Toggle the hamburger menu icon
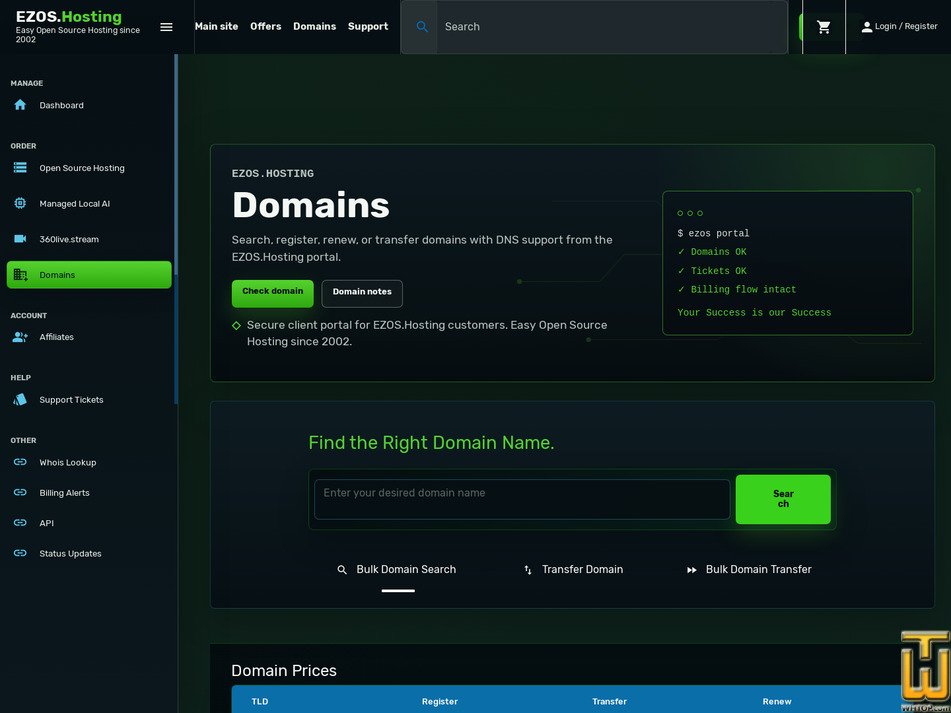This screenshot has height=713, width=951. [166, 27]
